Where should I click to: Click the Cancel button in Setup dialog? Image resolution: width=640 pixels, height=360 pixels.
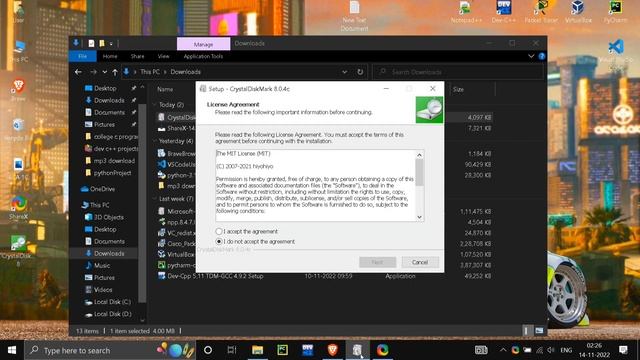(x=420, y=262)
